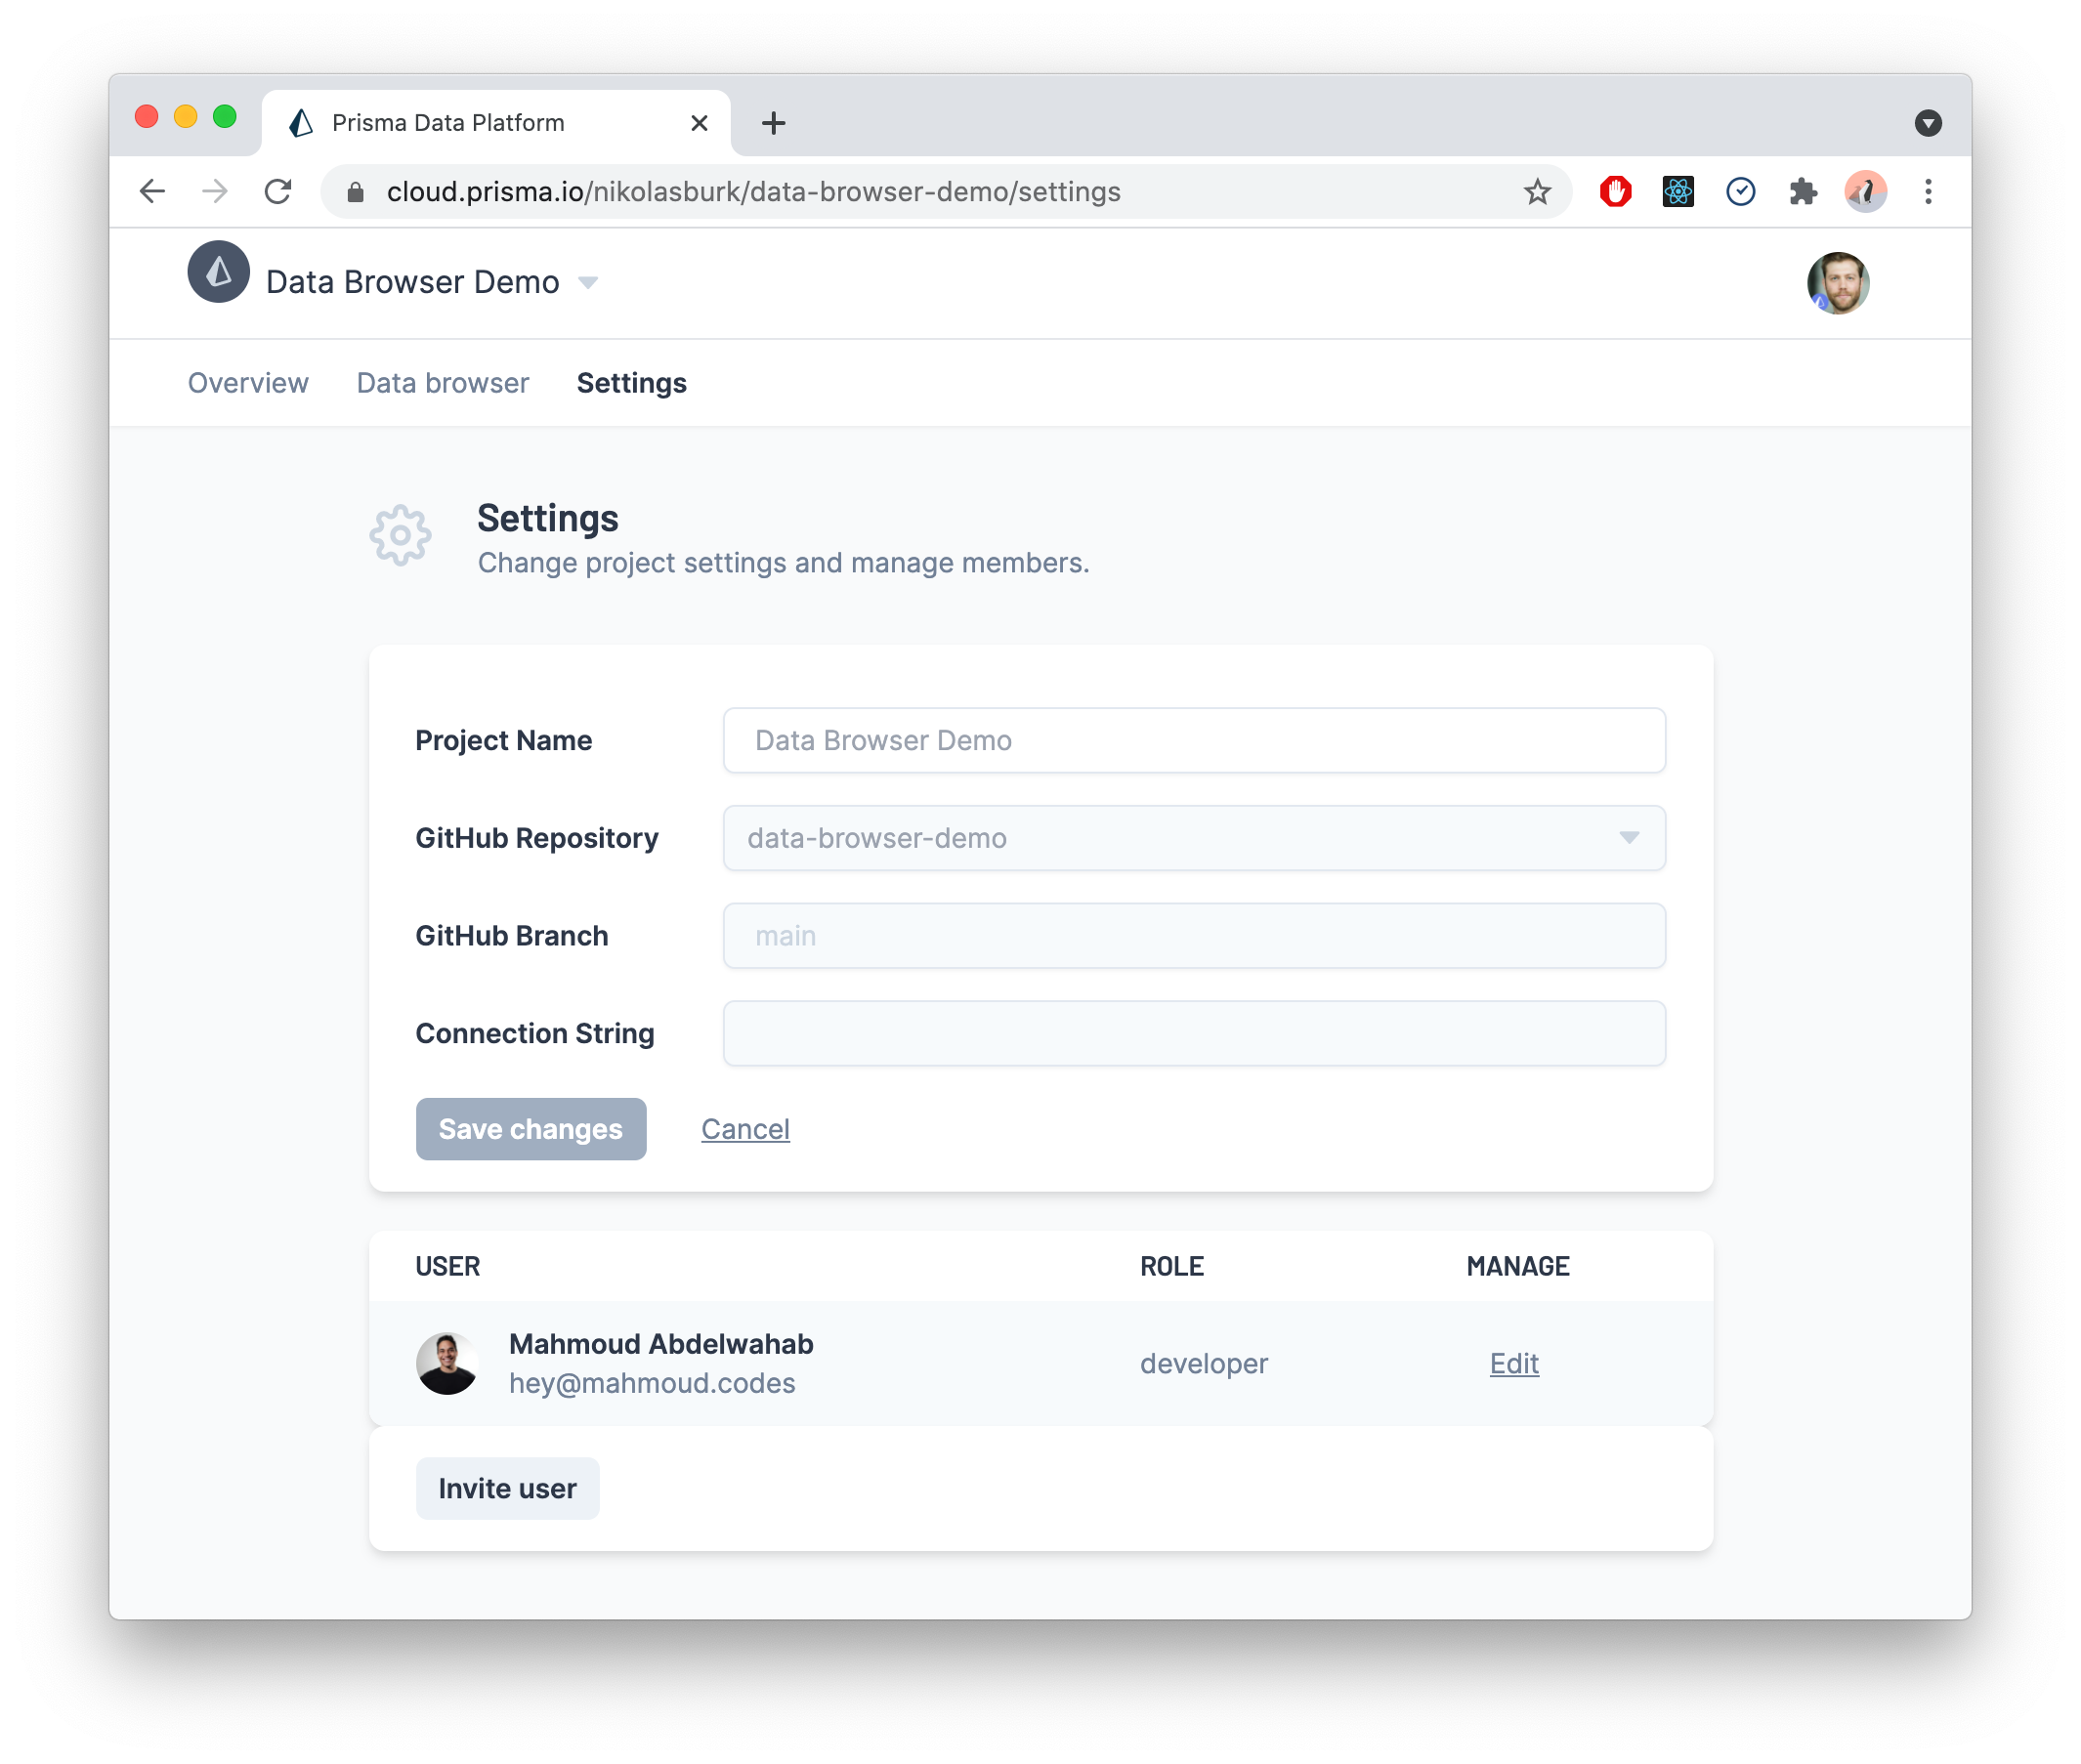This screenshot has width=2081, height=1764.
Task: Click the Save changes button
Action: click(531, 1129)
